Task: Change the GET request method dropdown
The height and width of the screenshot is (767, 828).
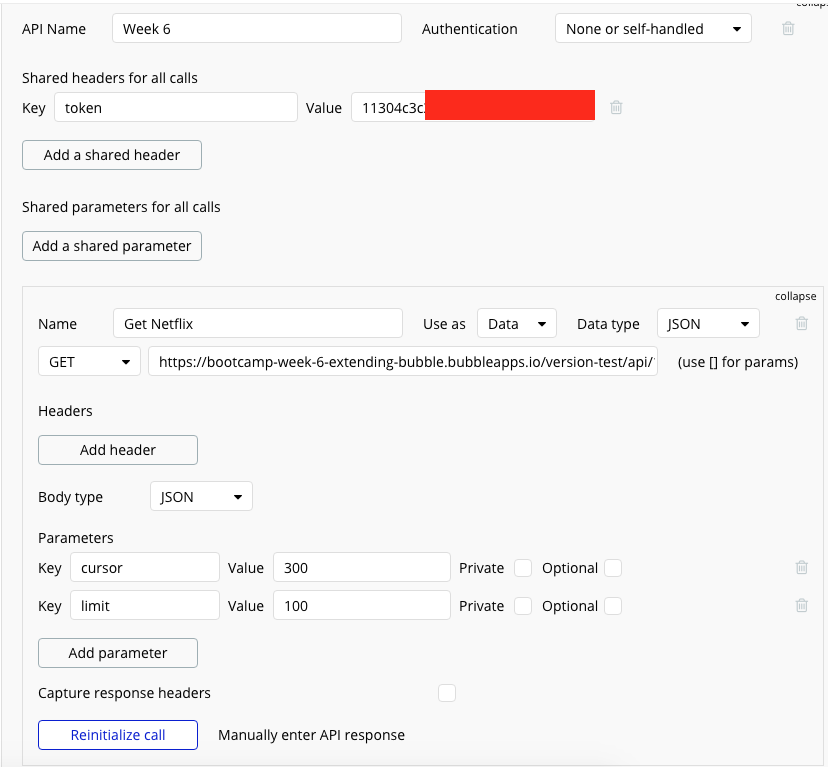Action: 89,362
